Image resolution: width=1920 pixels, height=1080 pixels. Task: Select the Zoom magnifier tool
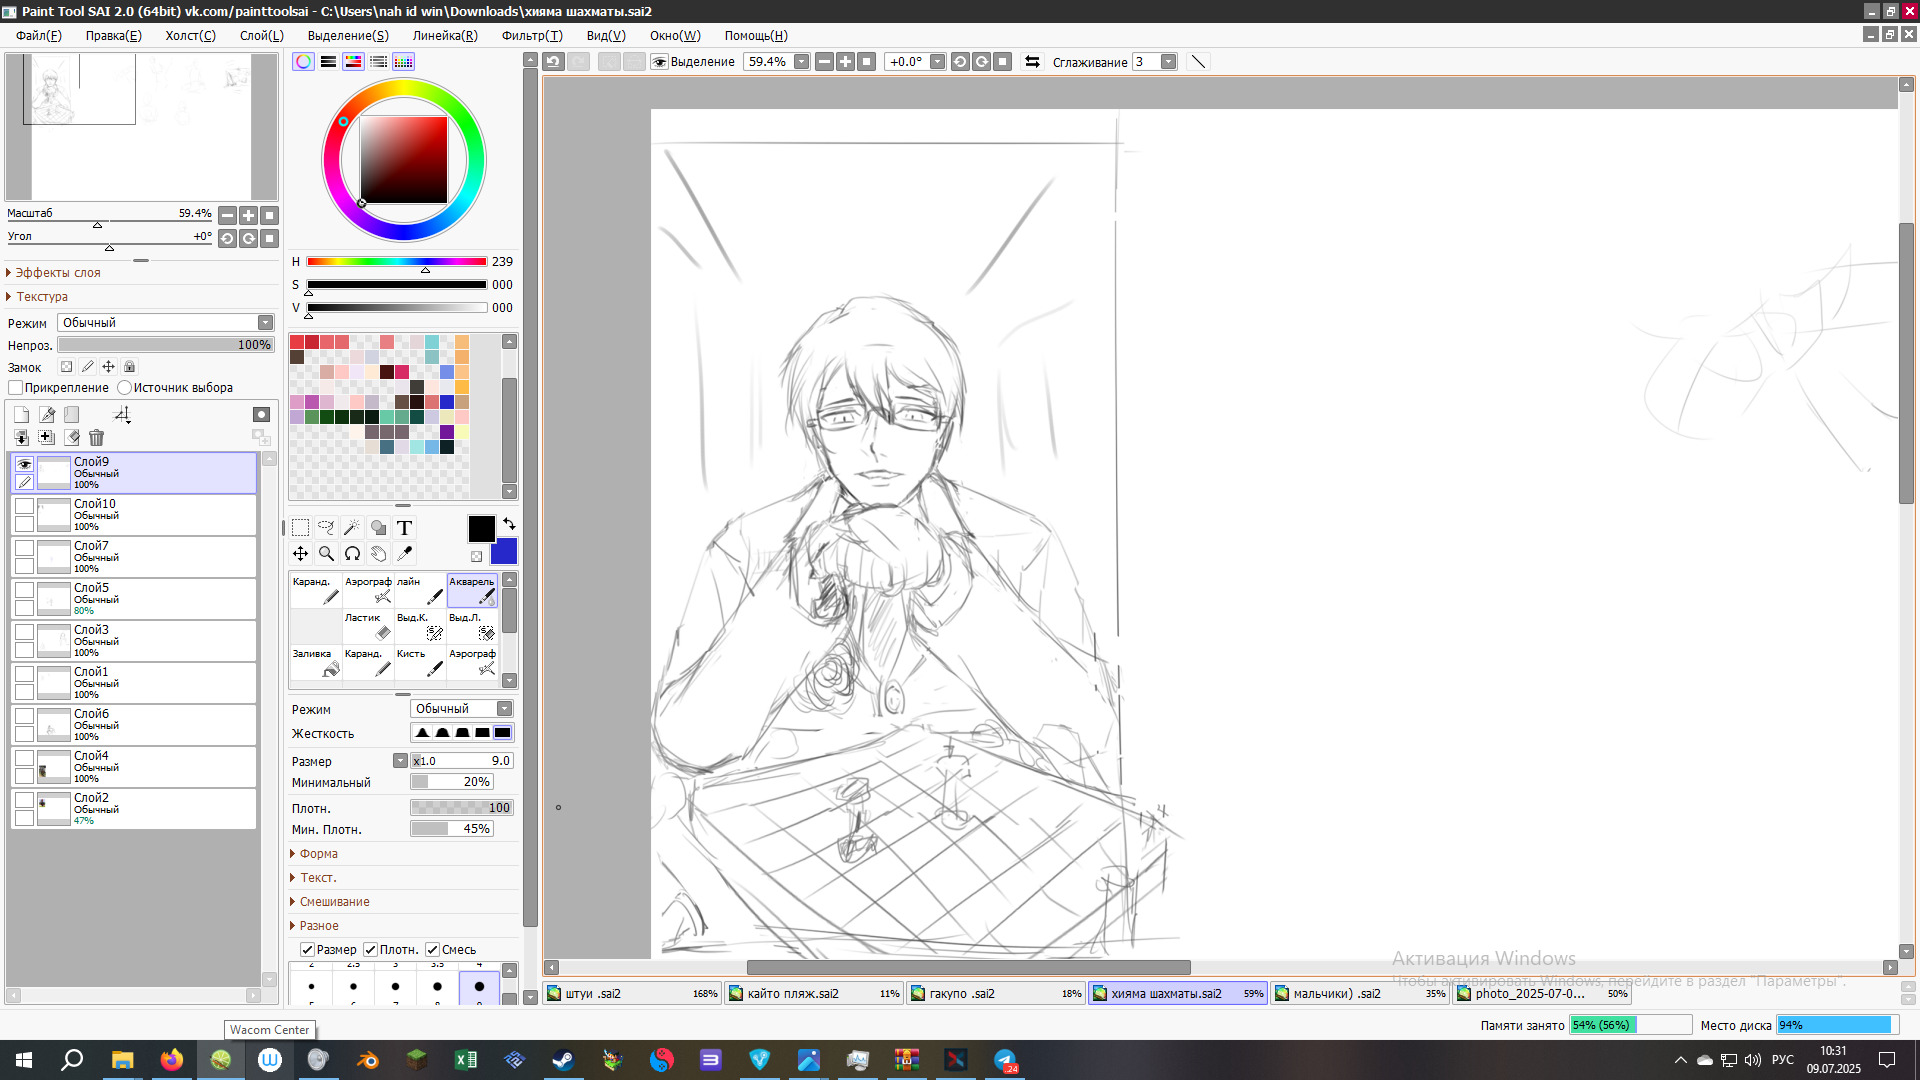pos(326,554)
